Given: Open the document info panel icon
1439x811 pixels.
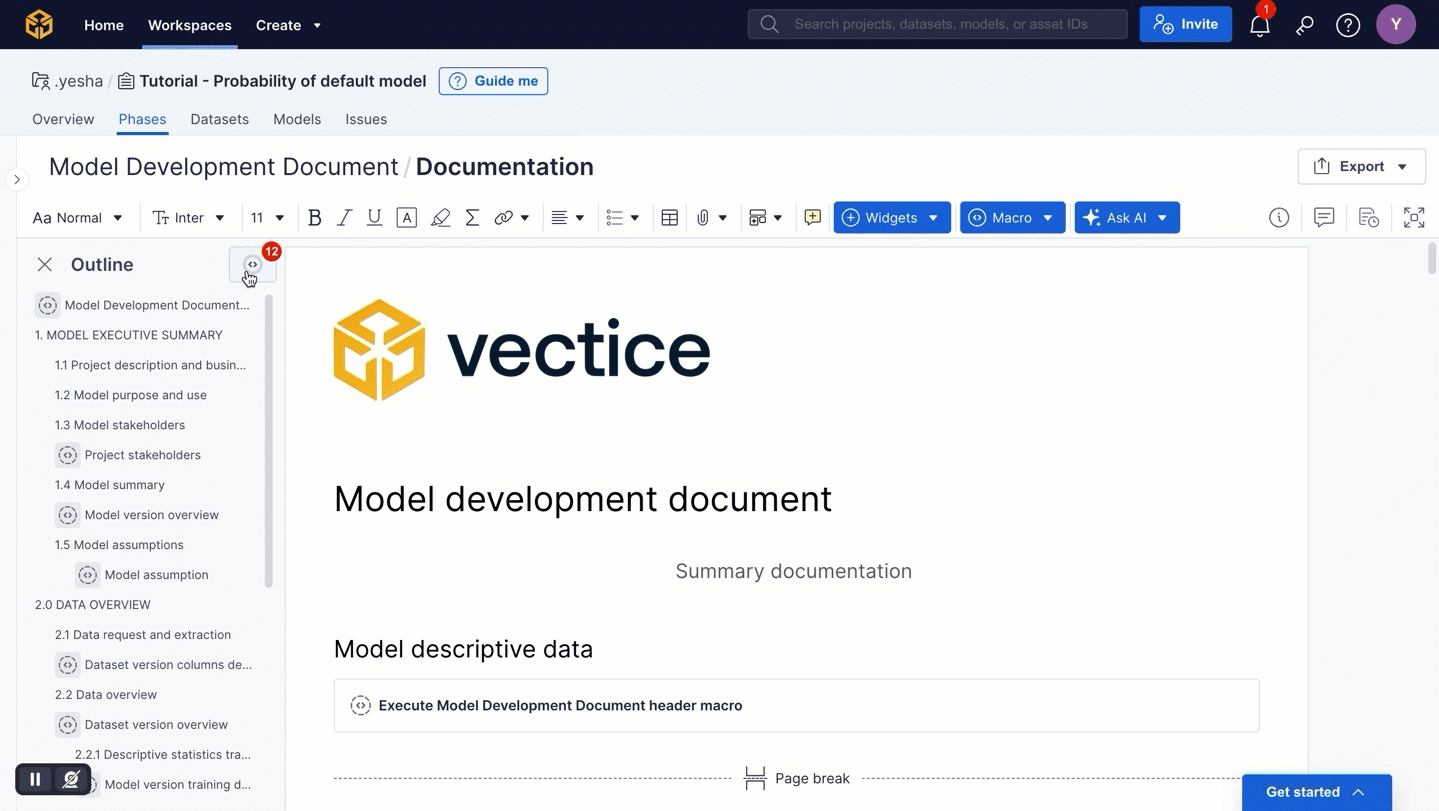Looking at the screenshot, I should 1278,218.
